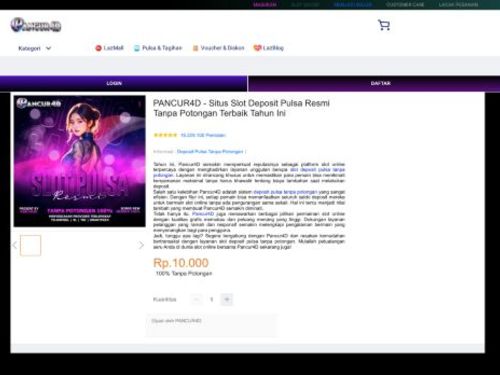Open the Customer Care top menu link
The width and height of the screenshot is (500, 375).
click(x=405, y=5)
